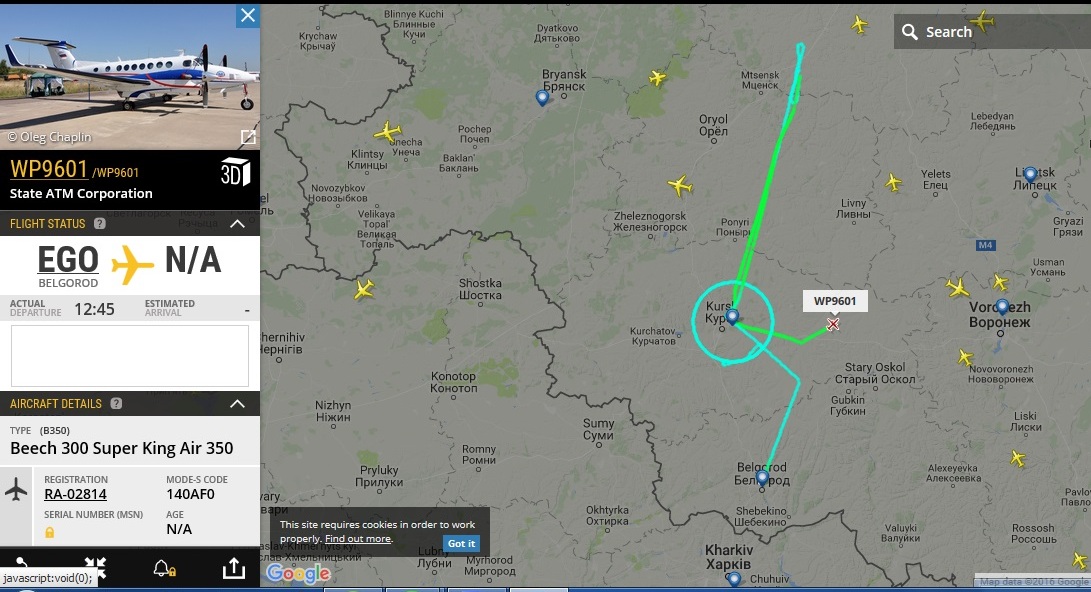Screen dimensions: 1091x592
Task: Click the share upload icon
Action: tap(234, 568)
